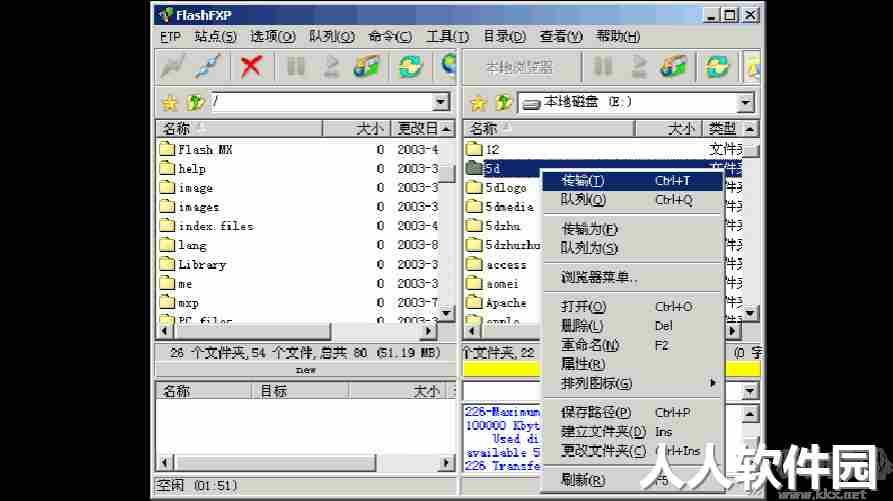Click the right pane parent folder icon
Image resolution: width=893 pixels, height=501 pixels.
pyautogui.click(x=504, y=103)
